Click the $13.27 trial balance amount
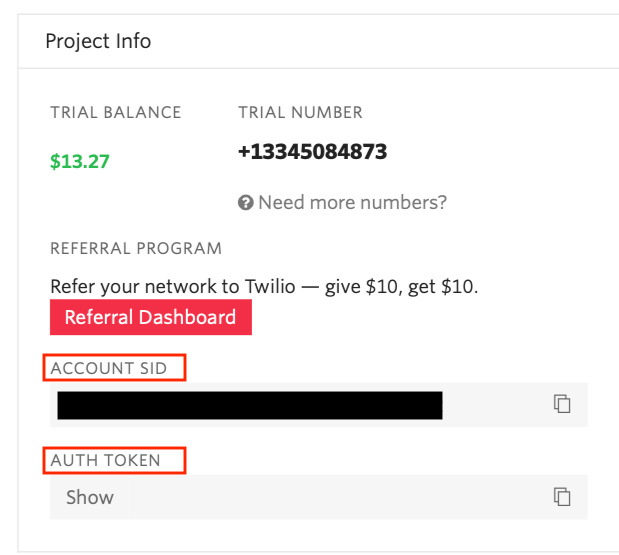 [x=80, y=160]
